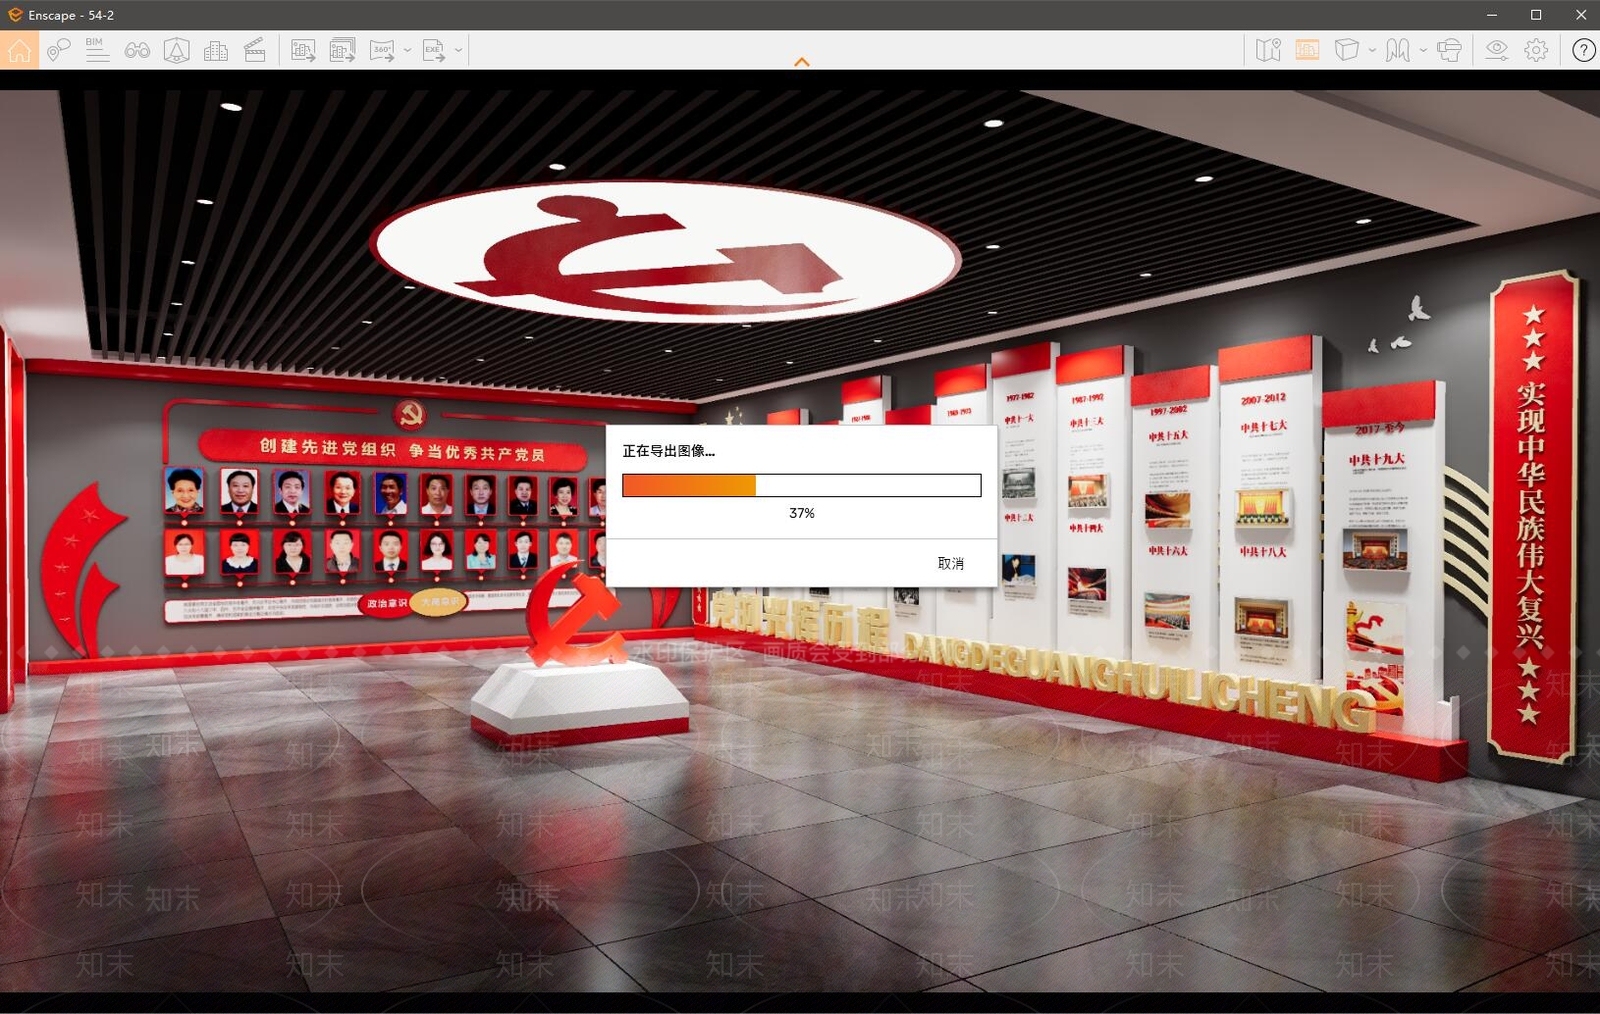The width and height of the screenshot is (1600, 1014).
Task: Open General Settings gear icon
Action: pos(1536,50)
